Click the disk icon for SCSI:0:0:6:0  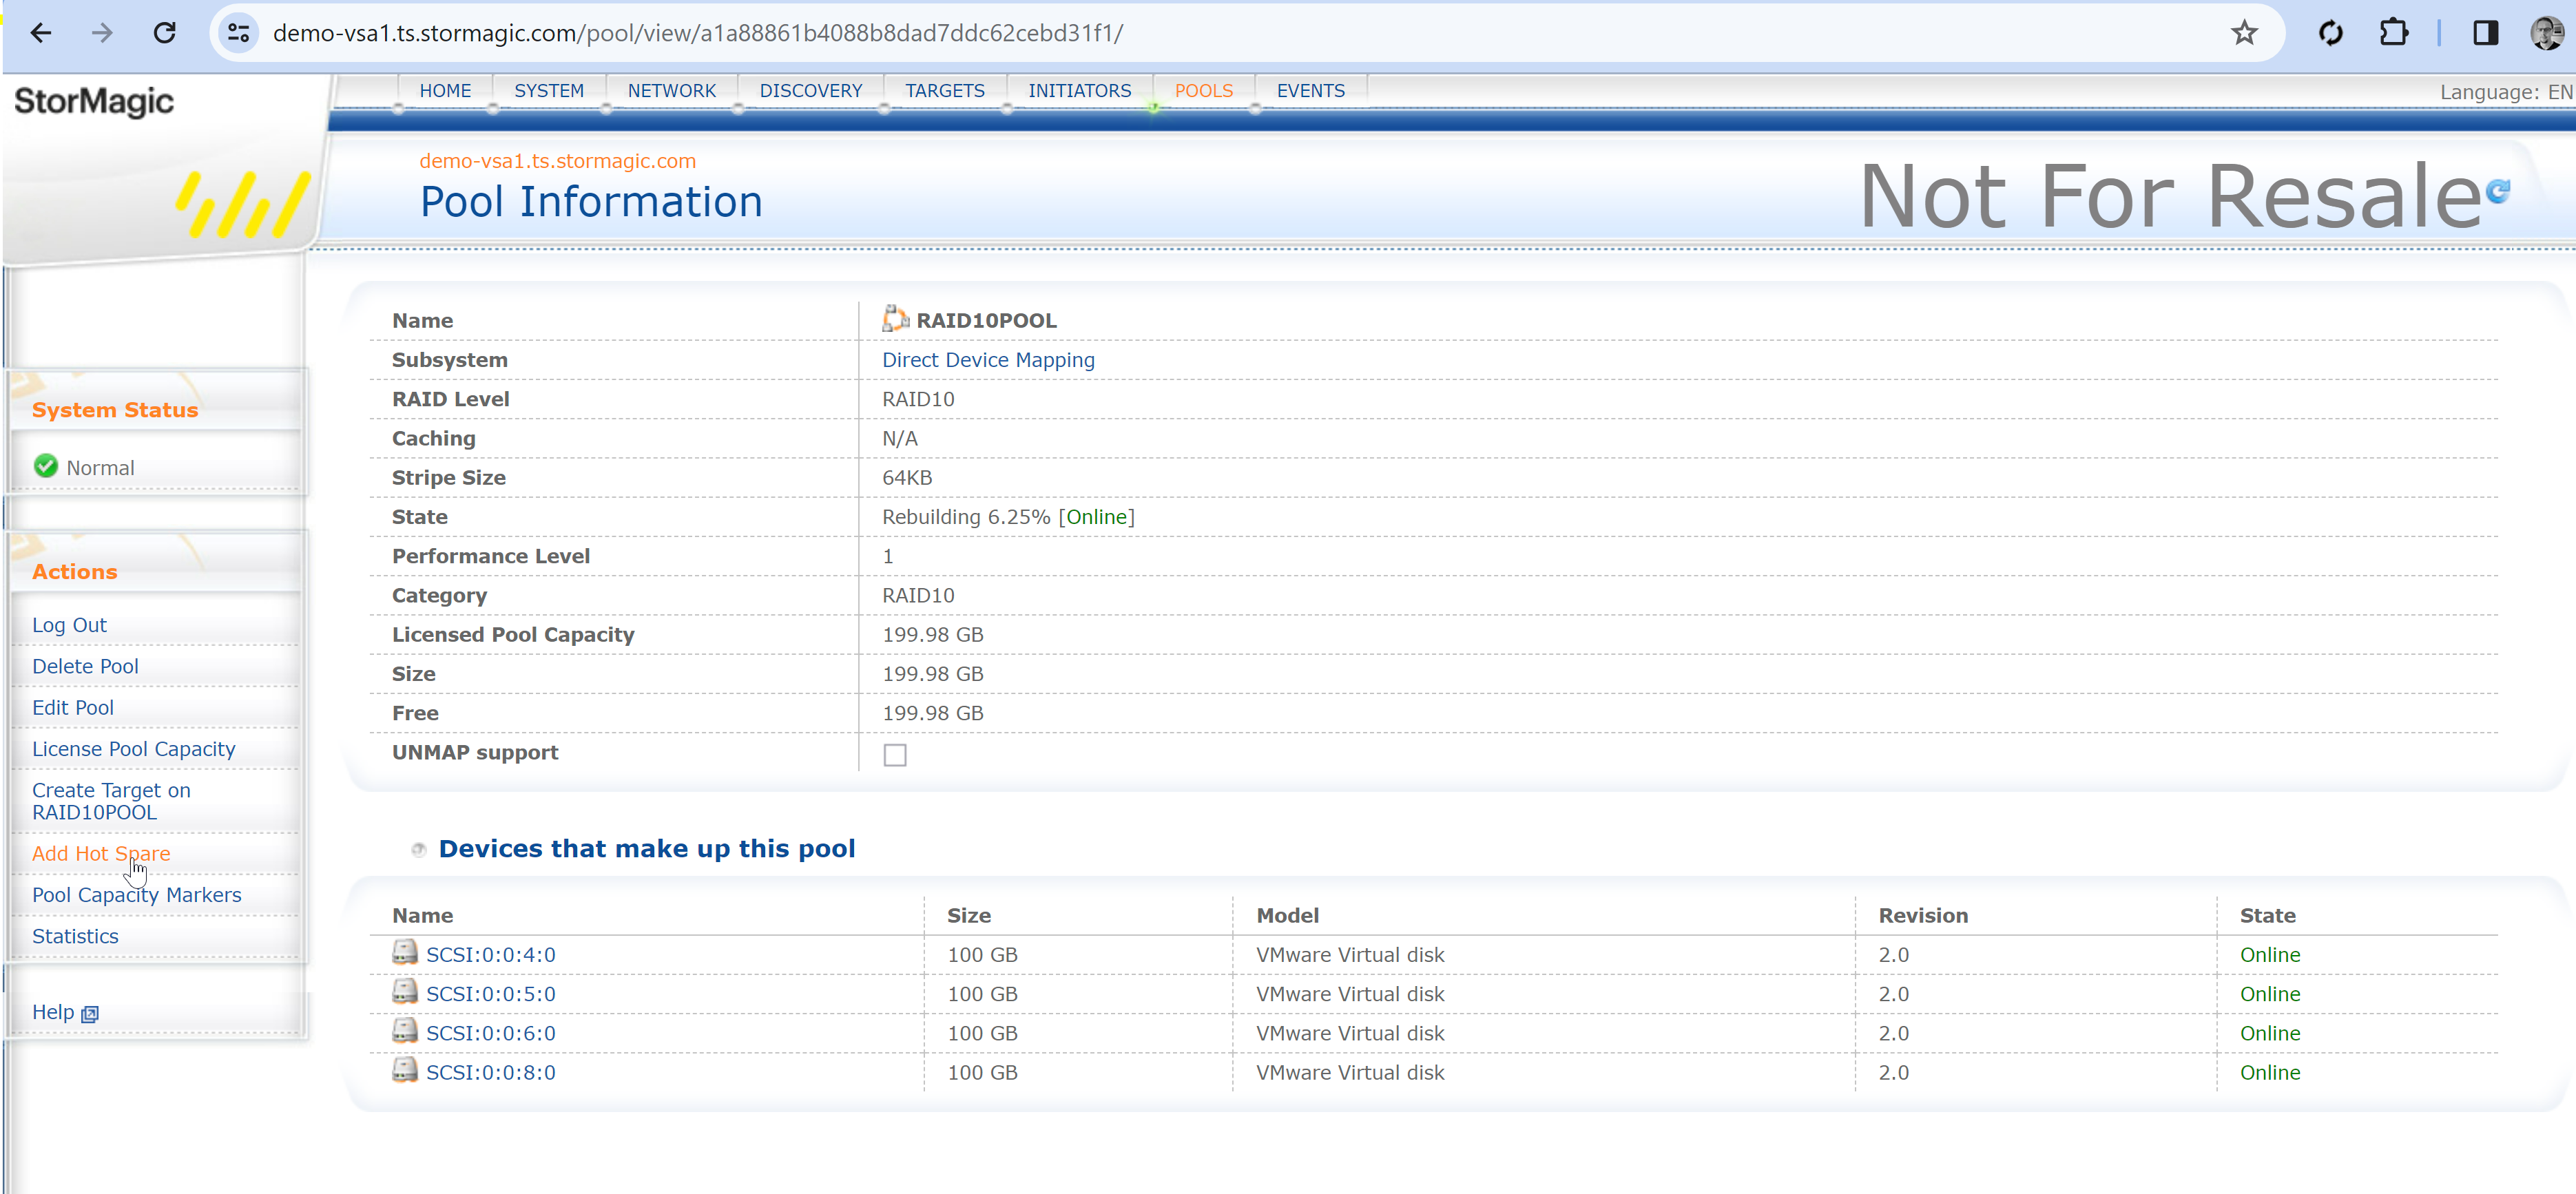pos(405,1030)
